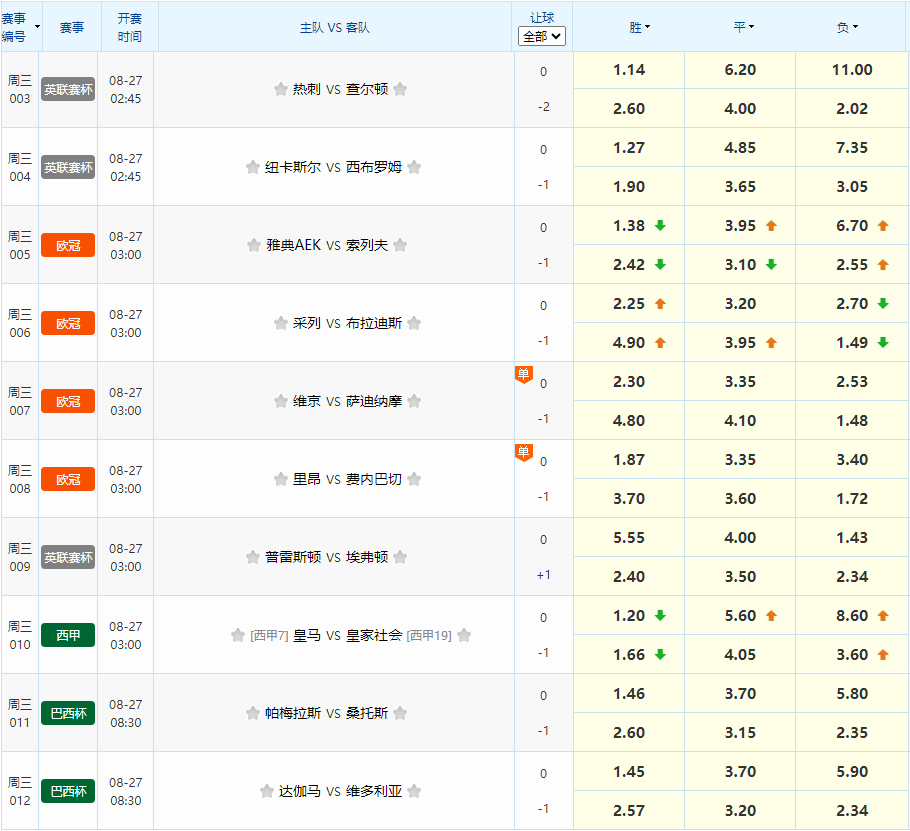910x831 pixels.
Task: Select win odds 1.14 for 热刺
Action: (x=629, y=70)
